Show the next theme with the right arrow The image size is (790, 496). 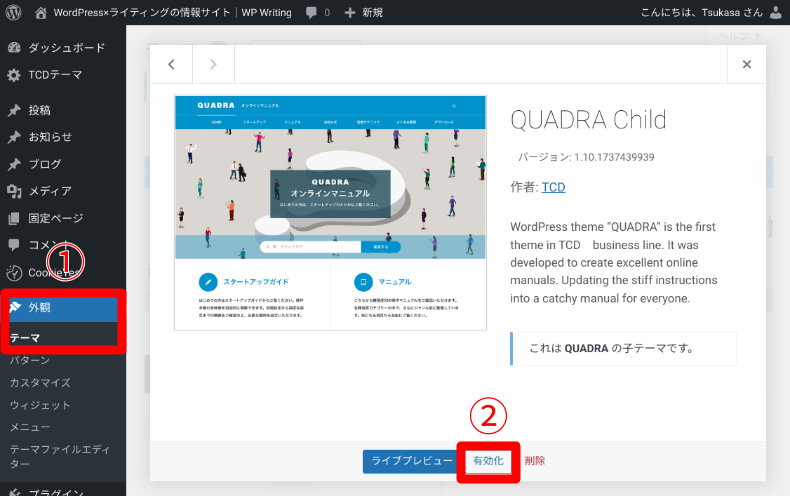(213, 64)
